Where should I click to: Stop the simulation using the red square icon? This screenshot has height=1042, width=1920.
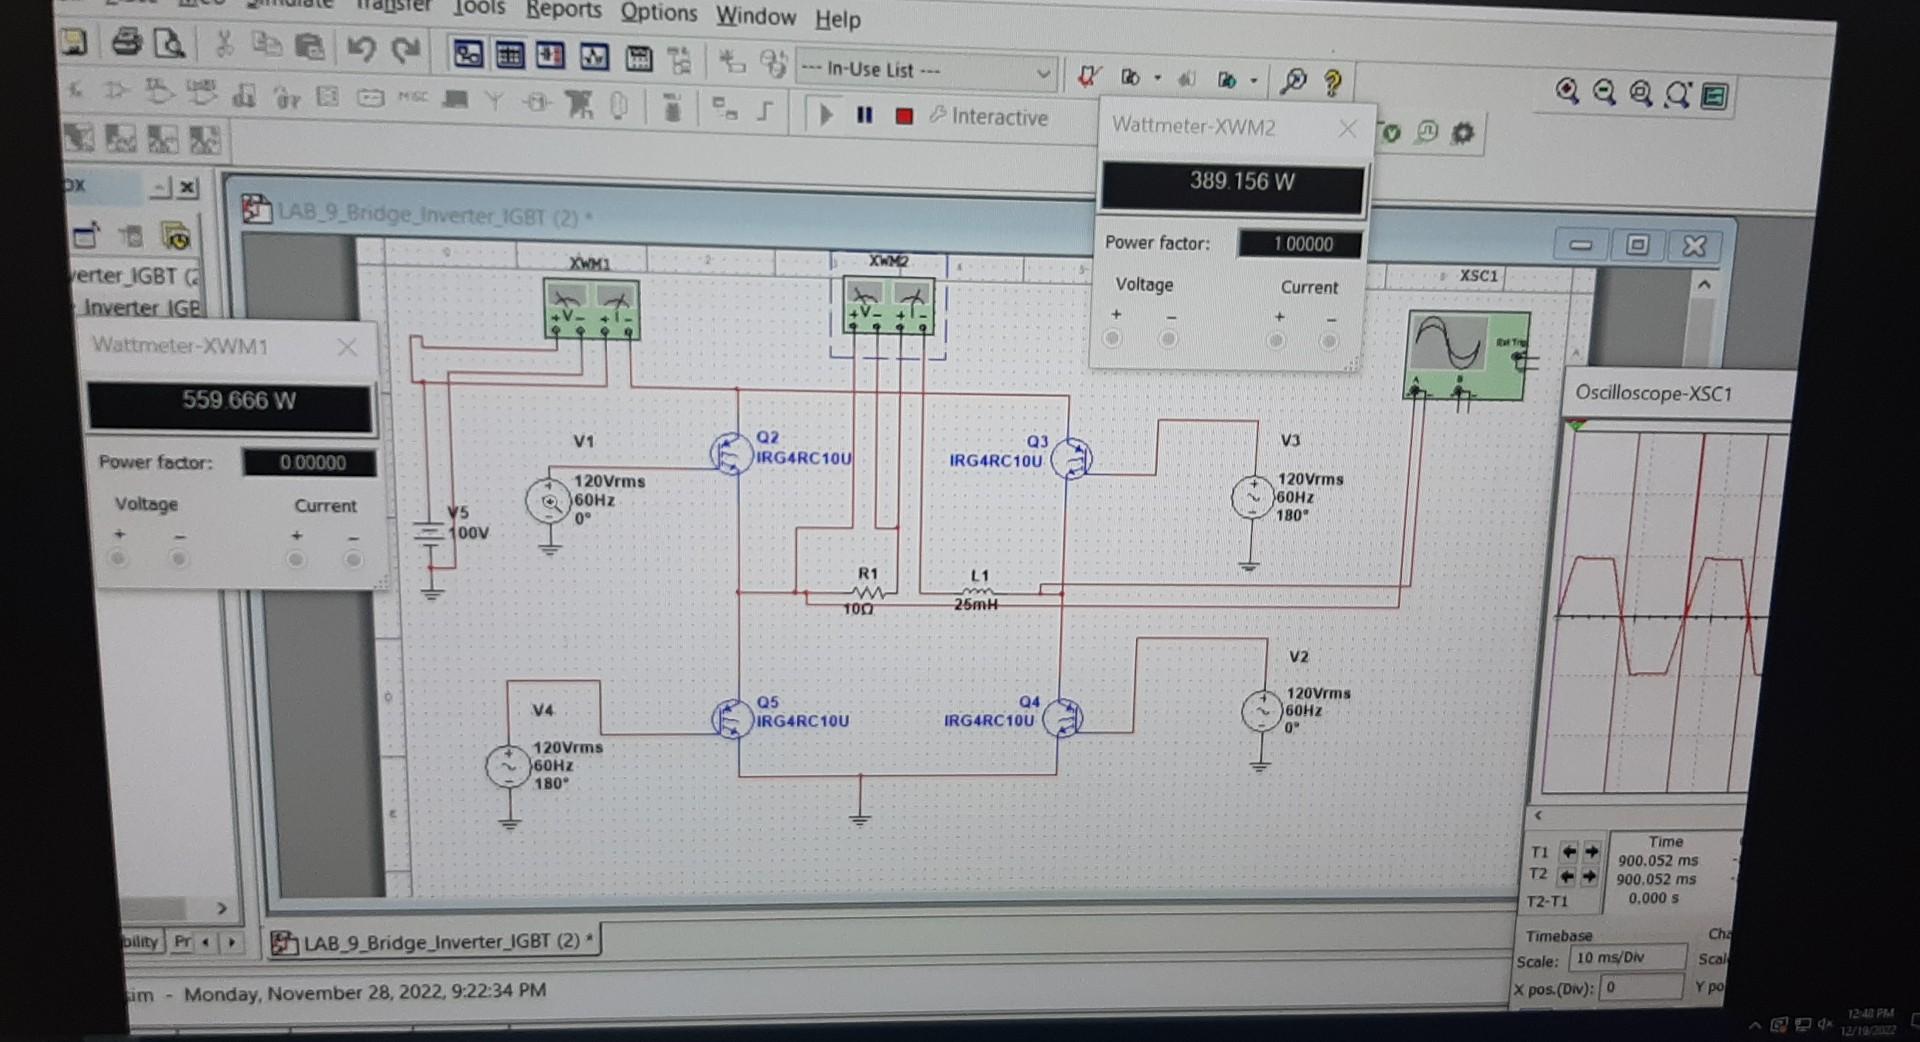point(904,116)
